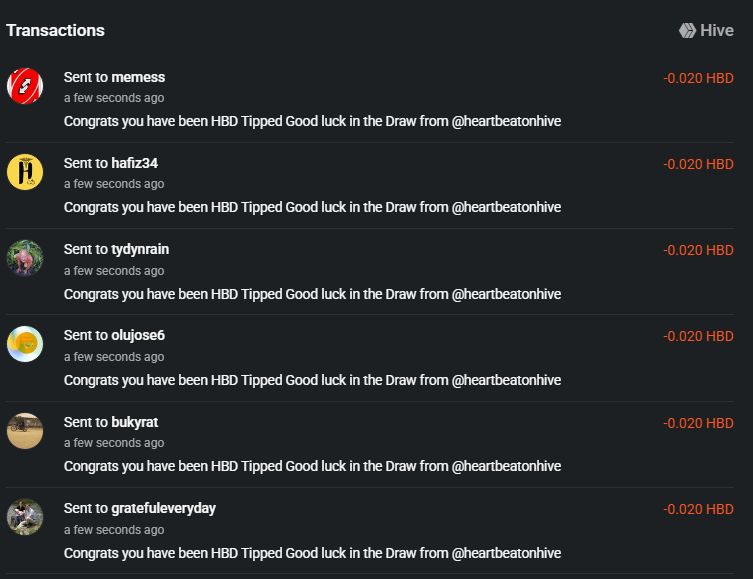This screenshot has height=579, width=753.
Task: Click the Hive logo icon
Action: click(687, 31)
